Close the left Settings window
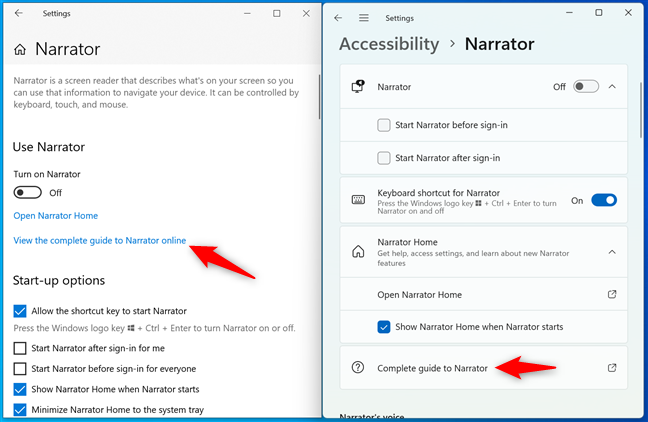Viewport: 648px width, 422px height. (306, 13)
